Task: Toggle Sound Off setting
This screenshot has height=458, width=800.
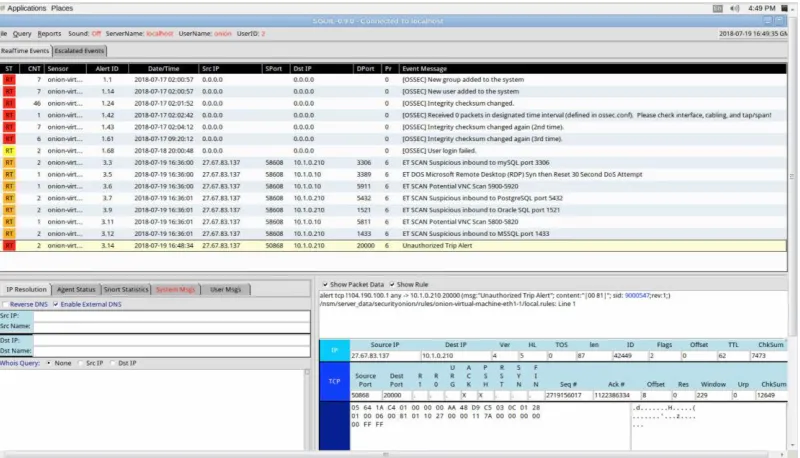Action: [96, 34]
